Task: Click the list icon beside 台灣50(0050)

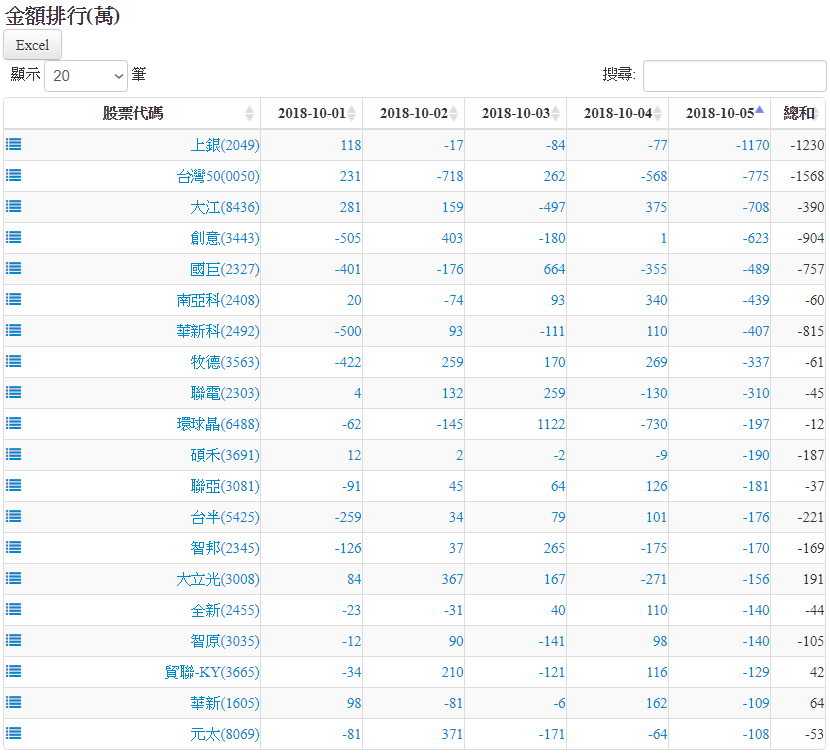Action: (x=14, y=175)
